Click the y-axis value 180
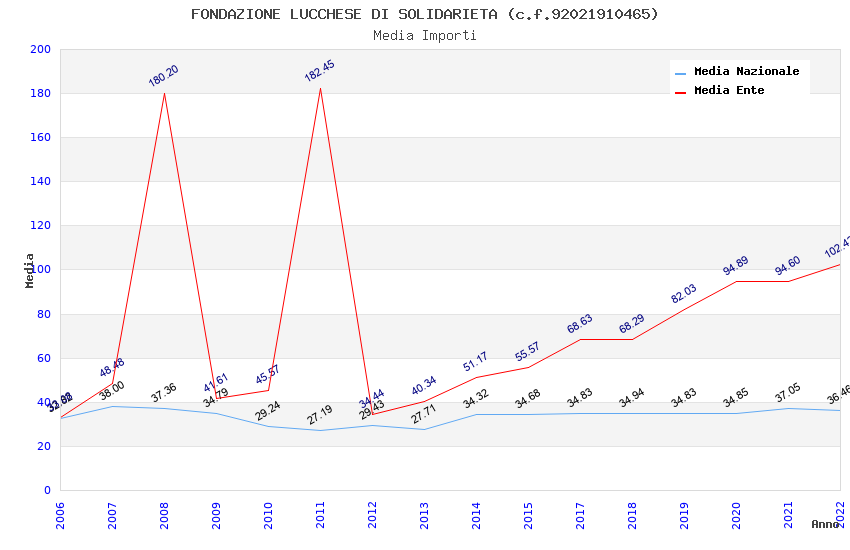Image resolution: width=850 pixels, height=550 pixels. tap(41, 94)
